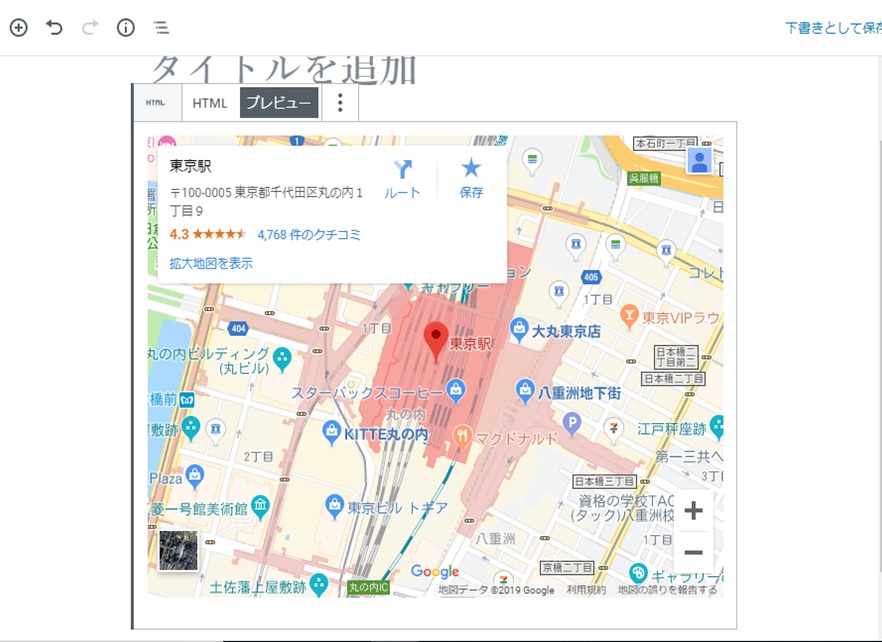The width and height of the screenshot is (882, 642).
Task: Click the タイトルを追加 title field
Action: click(x=284, y=70)
